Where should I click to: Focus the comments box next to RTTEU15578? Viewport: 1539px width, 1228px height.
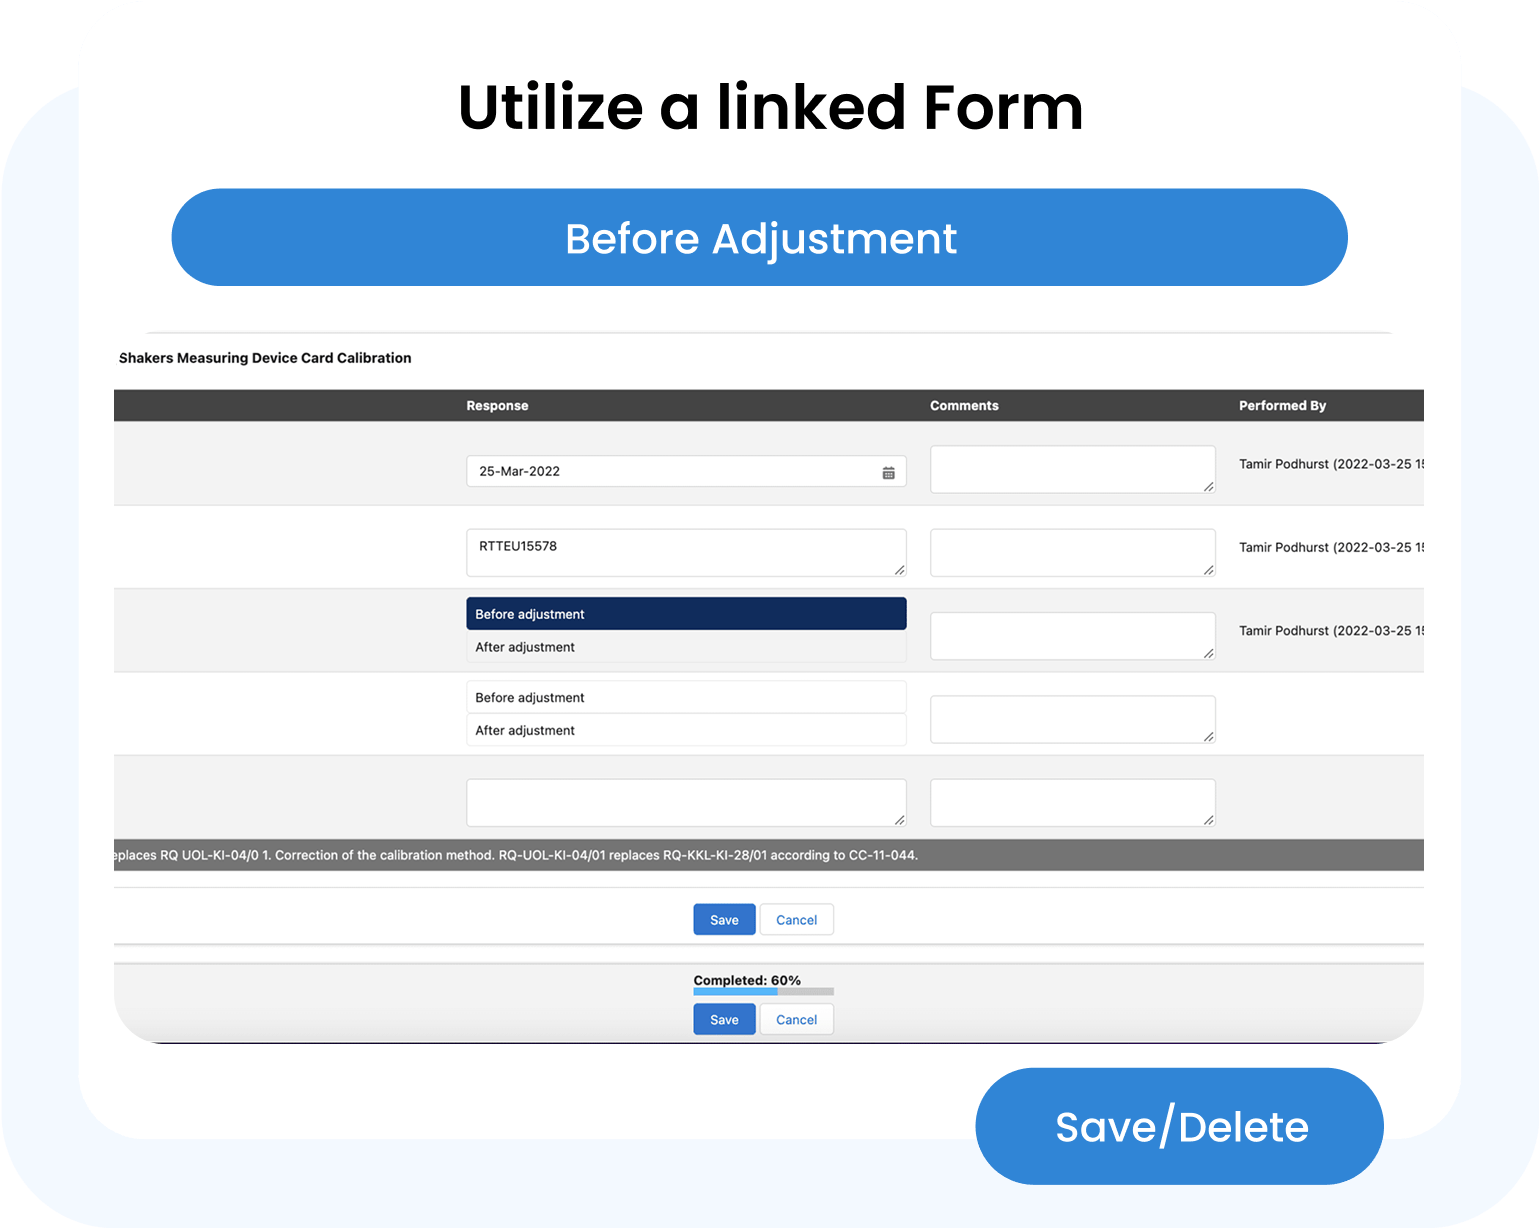(x=1072, y=553)
